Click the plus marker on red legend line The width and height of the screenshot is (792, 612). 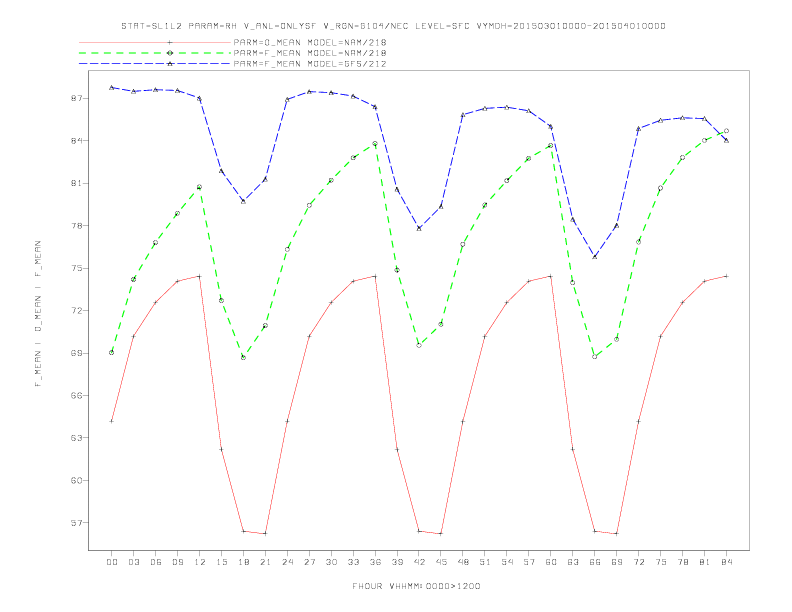tap(170, 42)
